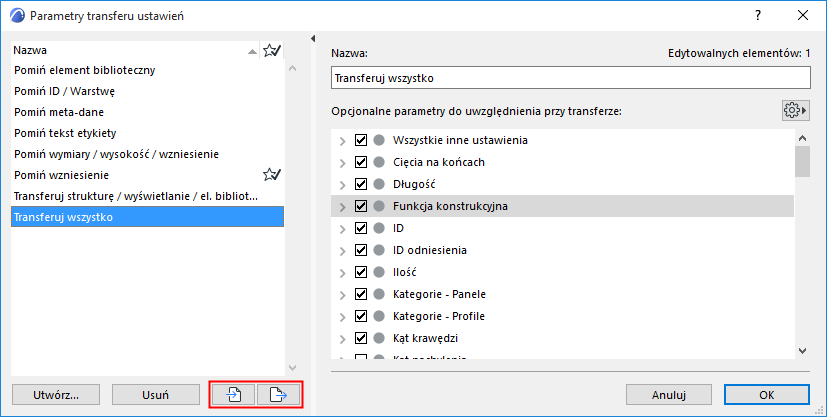
Task: Click the export settings icon button
Action: (279, 395)
